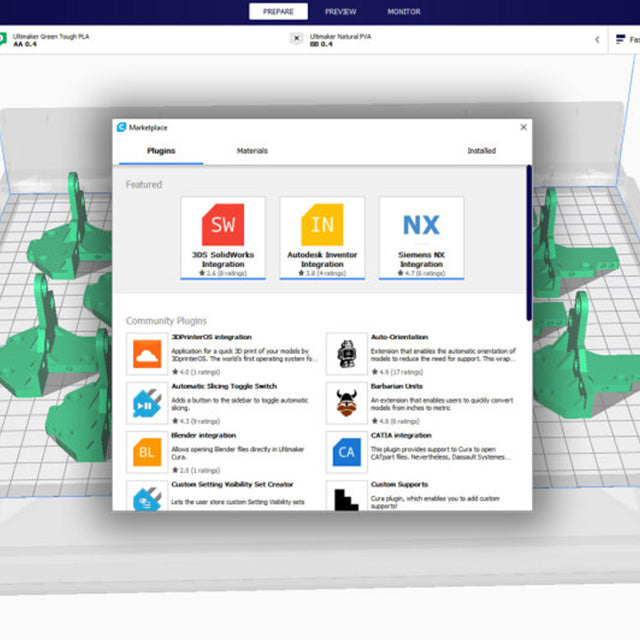Select Ultimaker Green Tough PLA extruder
The width and height of the screenshot is (640, 640).
click(51, 40)
